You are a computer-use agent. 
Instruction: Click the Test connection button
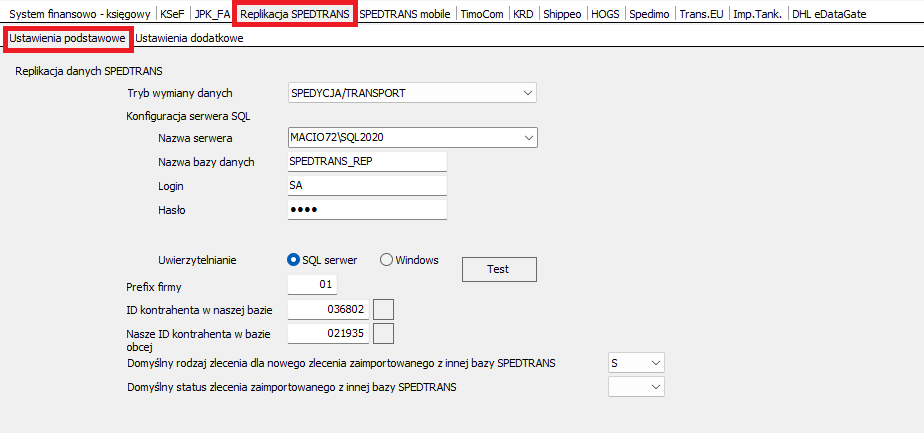(x=498, y=269)
